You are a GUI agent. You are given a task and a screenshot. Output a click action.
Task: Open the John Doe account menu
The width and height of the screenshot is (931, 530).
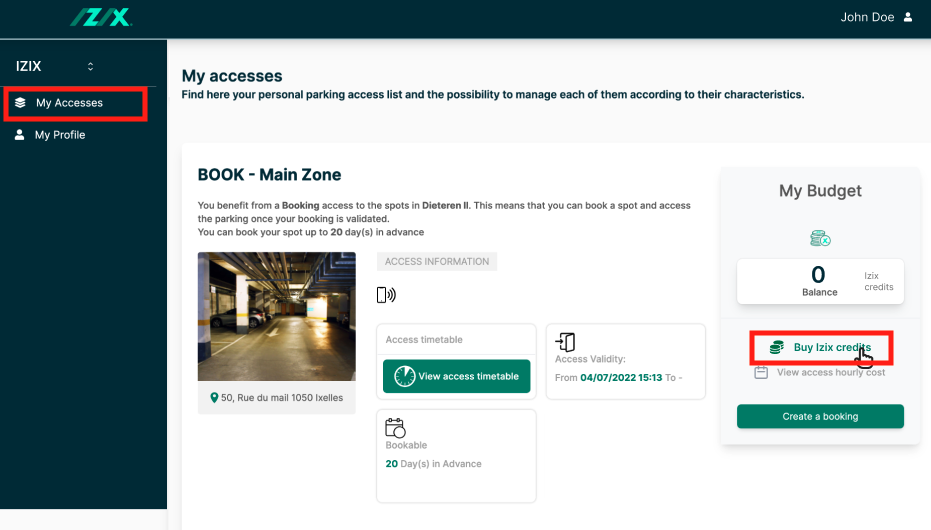tap(867, 17)
